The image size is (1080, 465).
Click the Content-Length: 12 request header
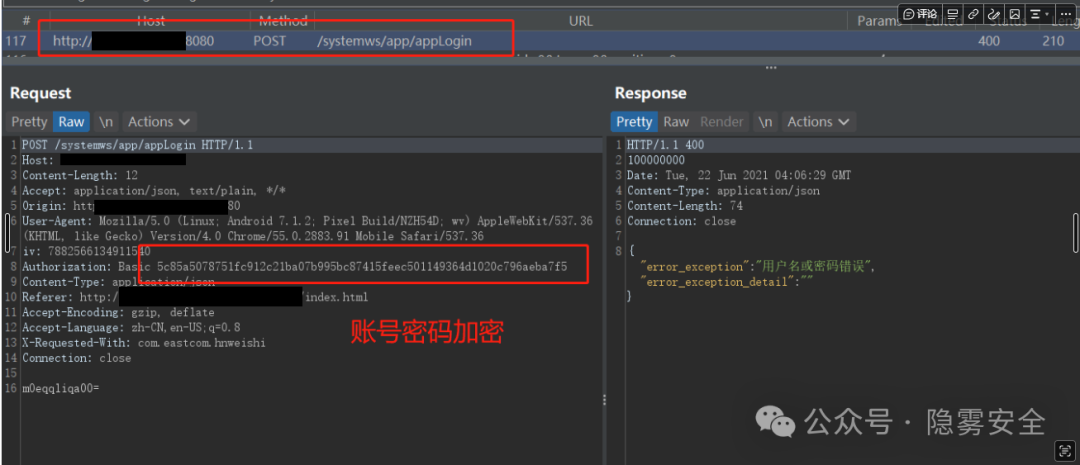[80, 176]
